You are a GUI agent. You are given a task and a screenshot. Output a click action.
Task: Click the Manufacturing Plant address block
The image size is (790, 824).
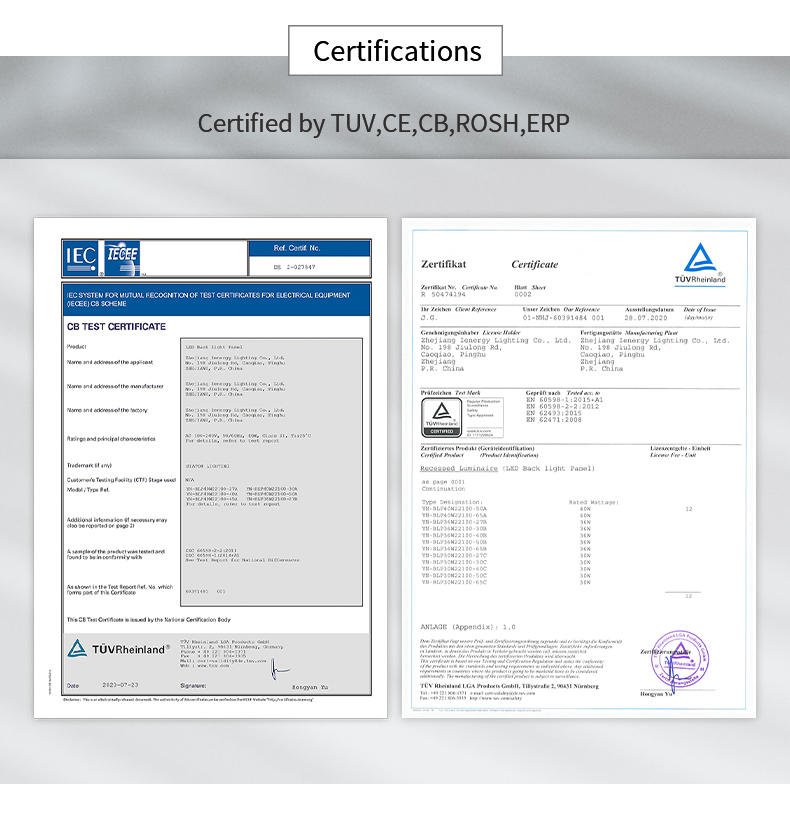click(x=655, y=355)
